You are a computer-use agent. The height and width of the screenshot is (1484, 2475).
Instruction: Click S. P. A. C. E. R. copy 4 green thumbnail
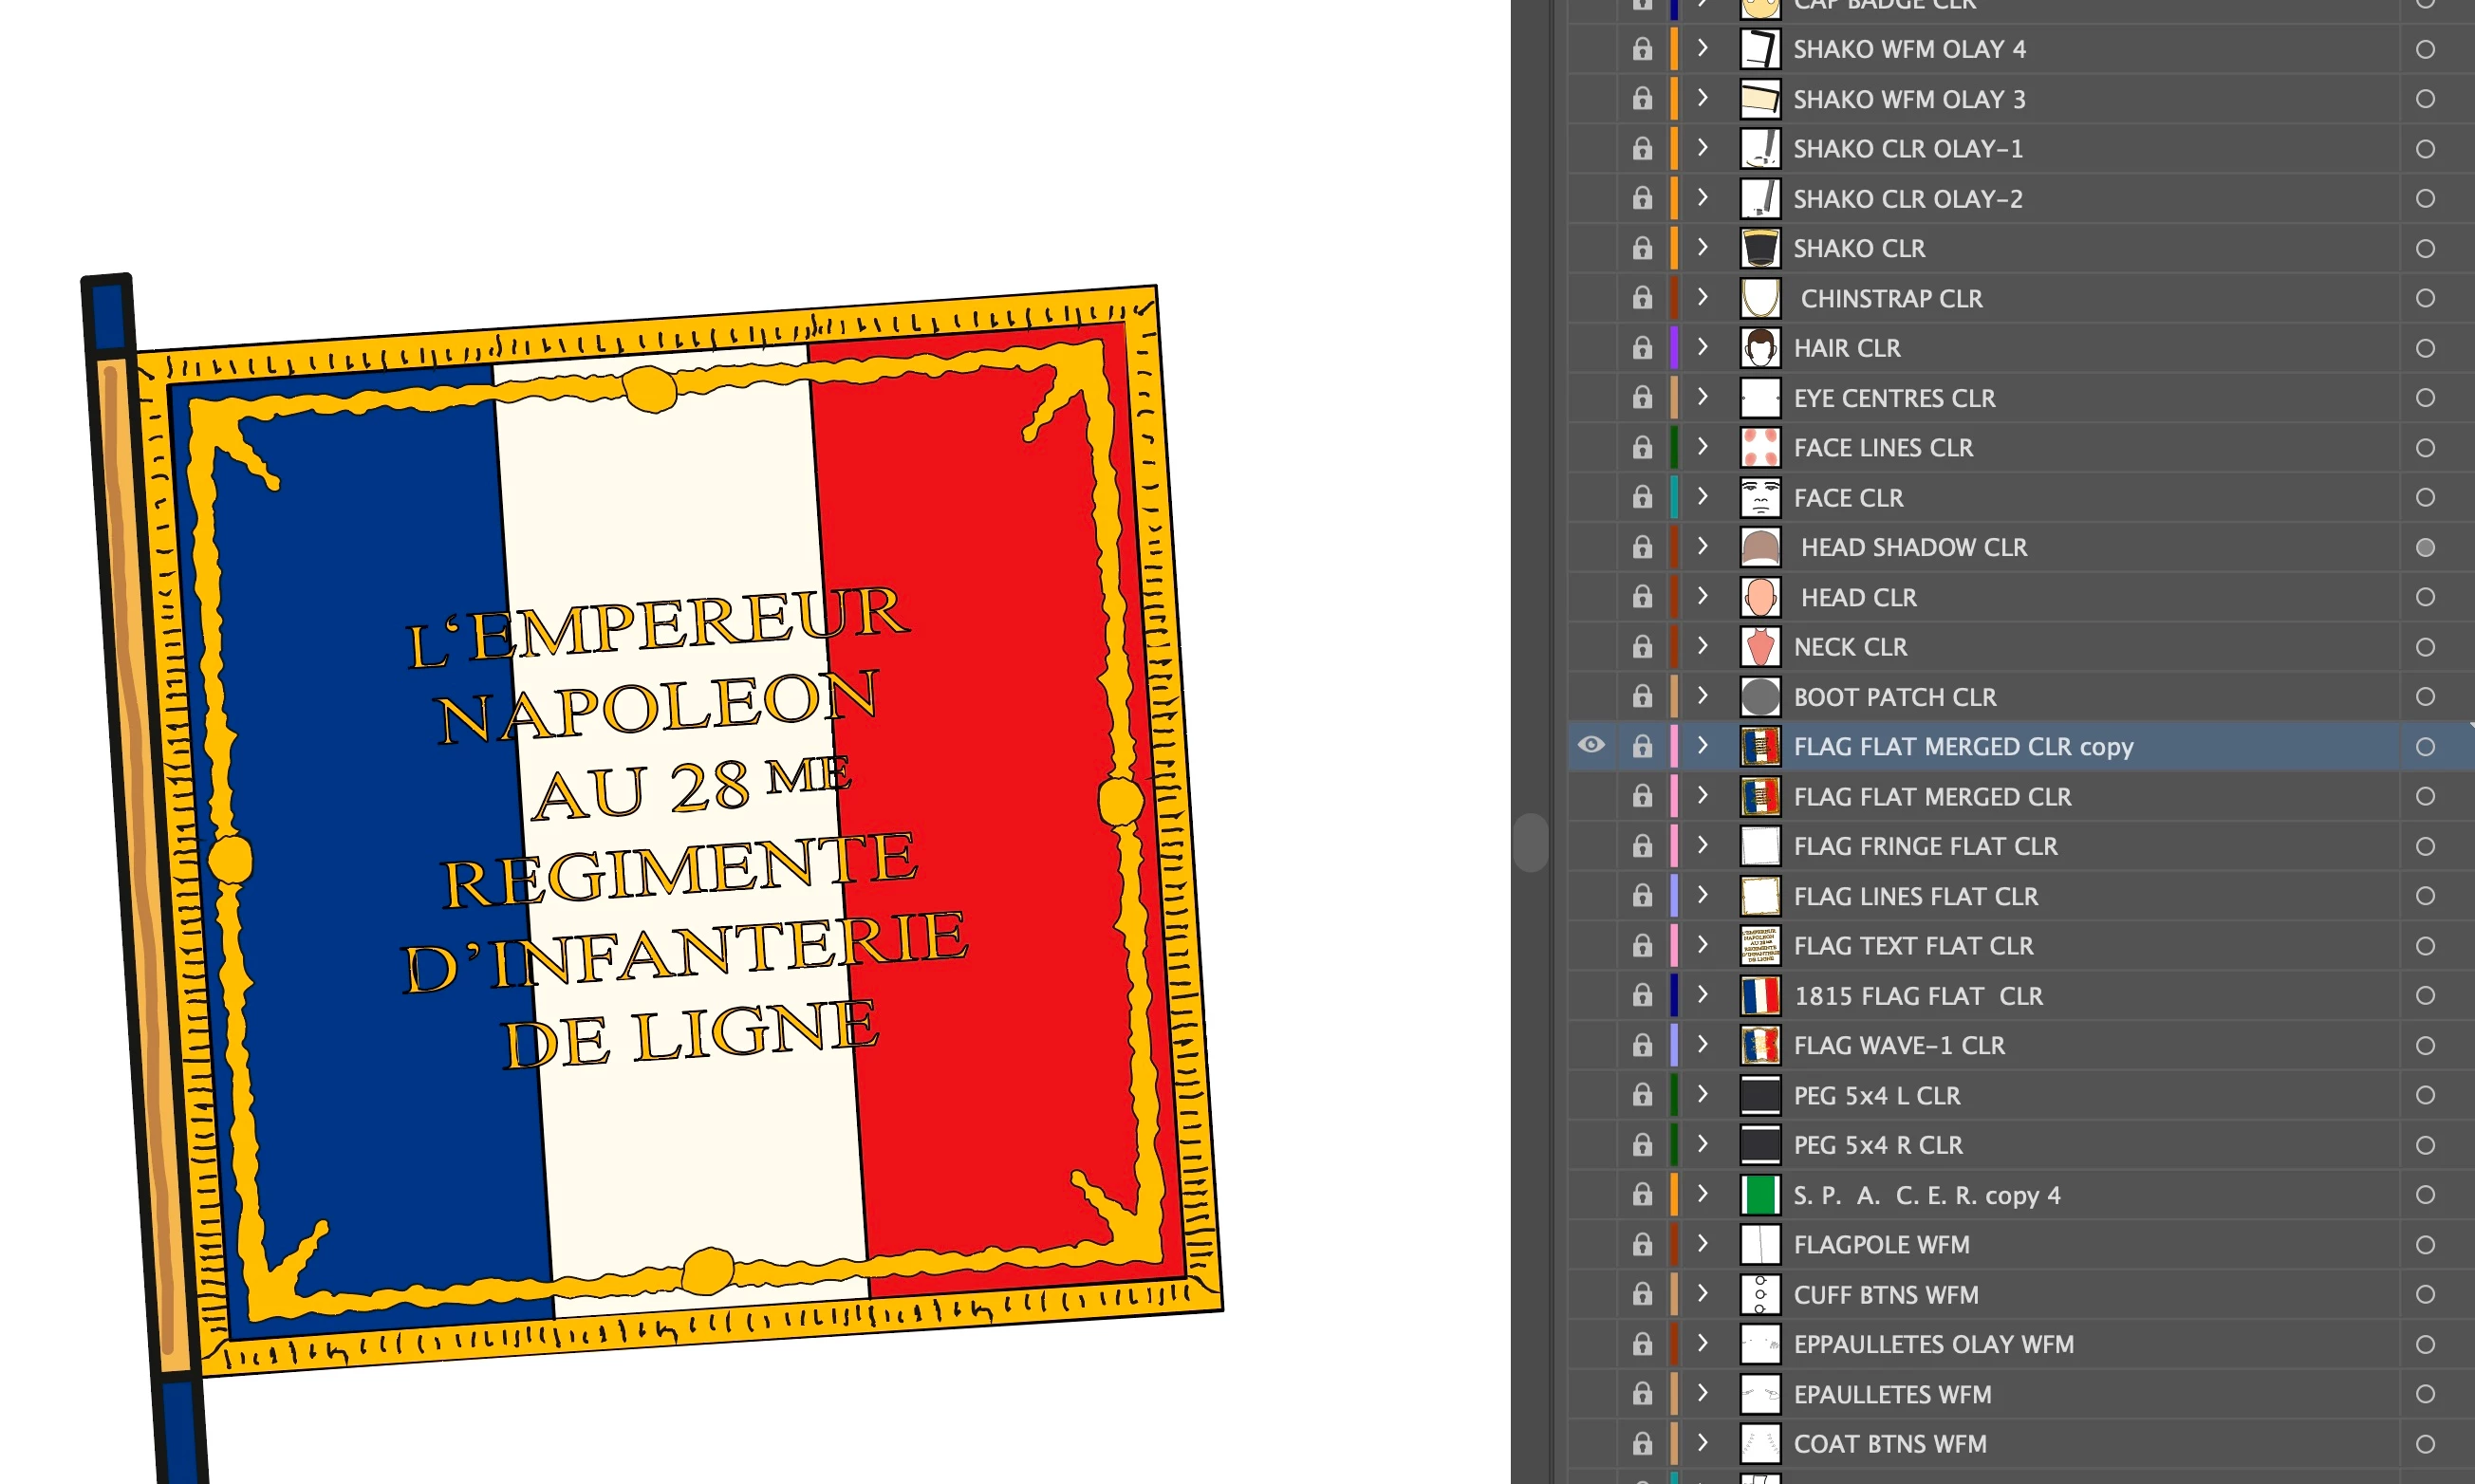[x=1760, y=1195]
